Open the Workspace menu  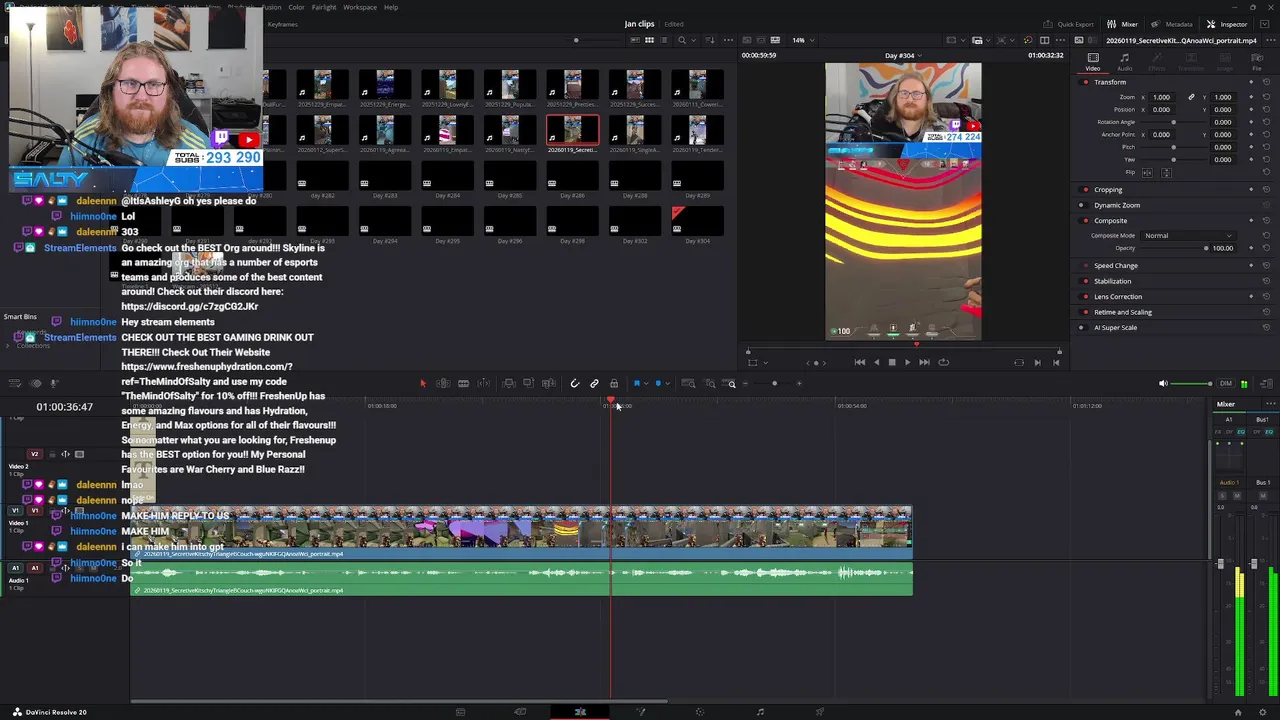pos(360,7)
